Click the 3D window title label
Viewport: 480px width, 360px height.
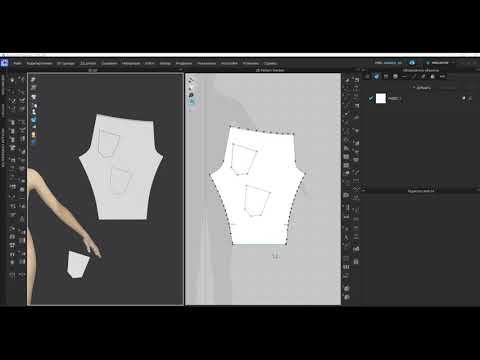tap(93, 70)
